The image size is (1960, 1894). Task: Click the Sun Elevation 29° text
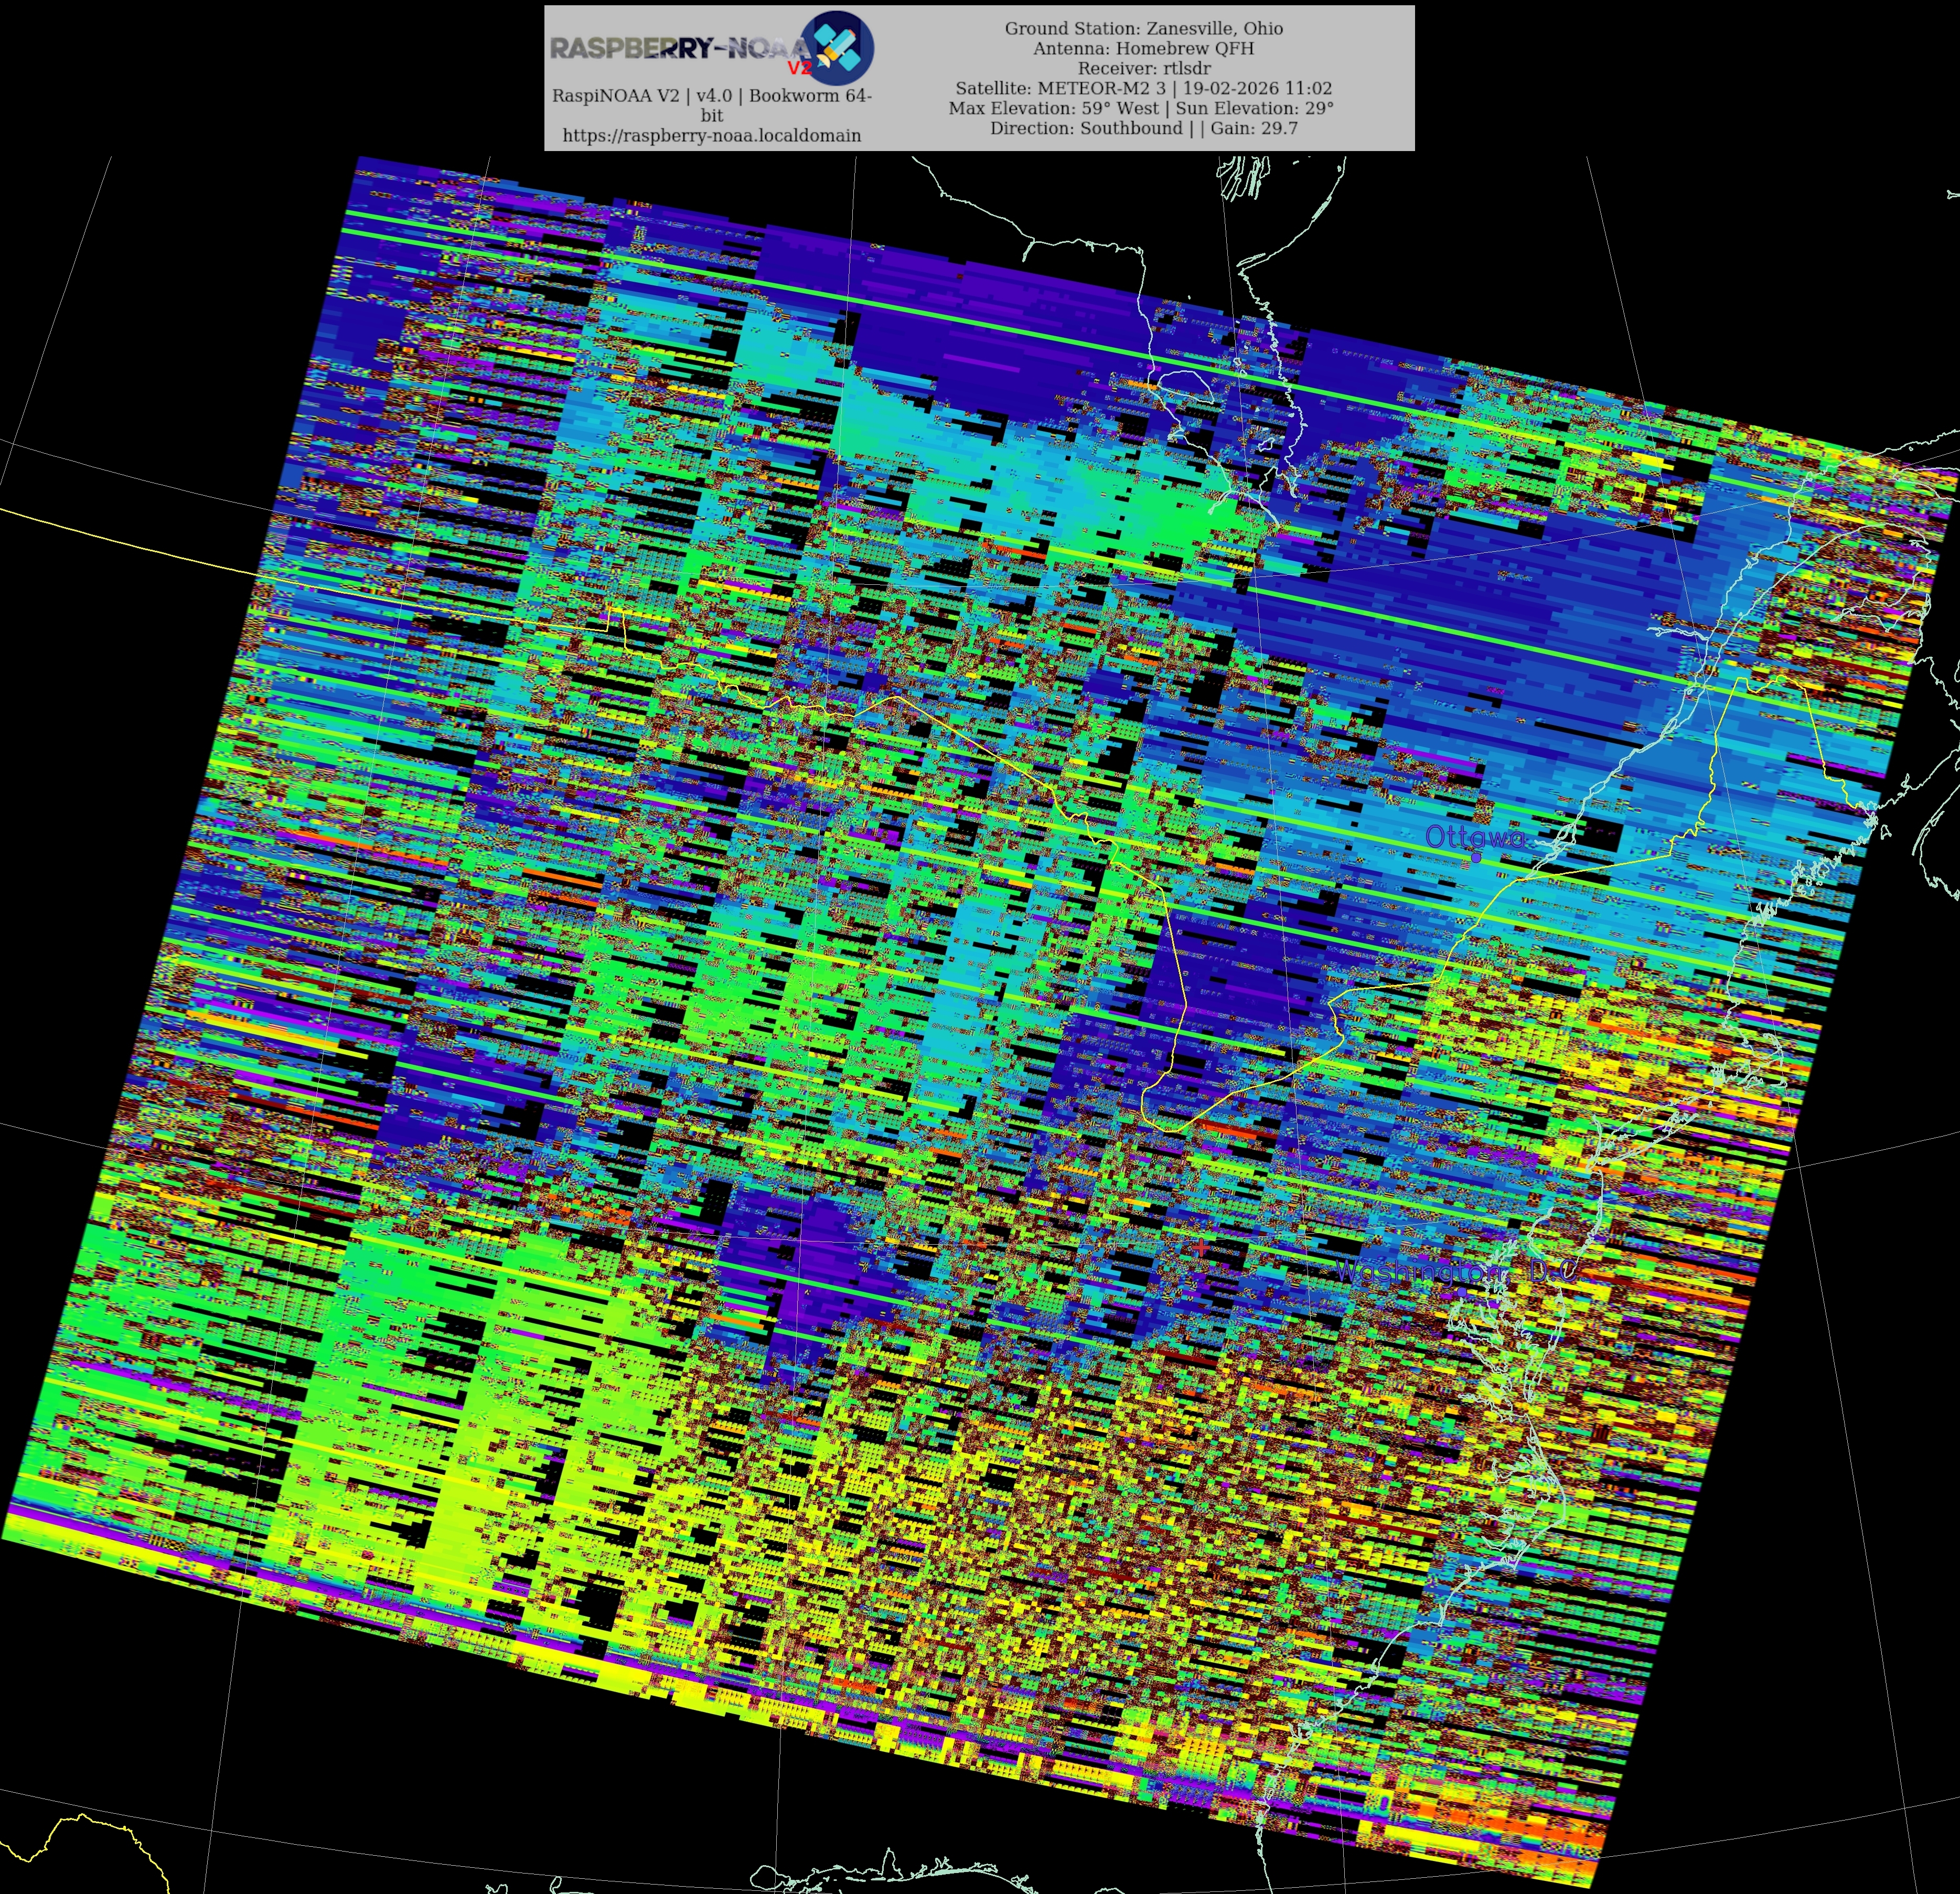(x=1254, y=108)
